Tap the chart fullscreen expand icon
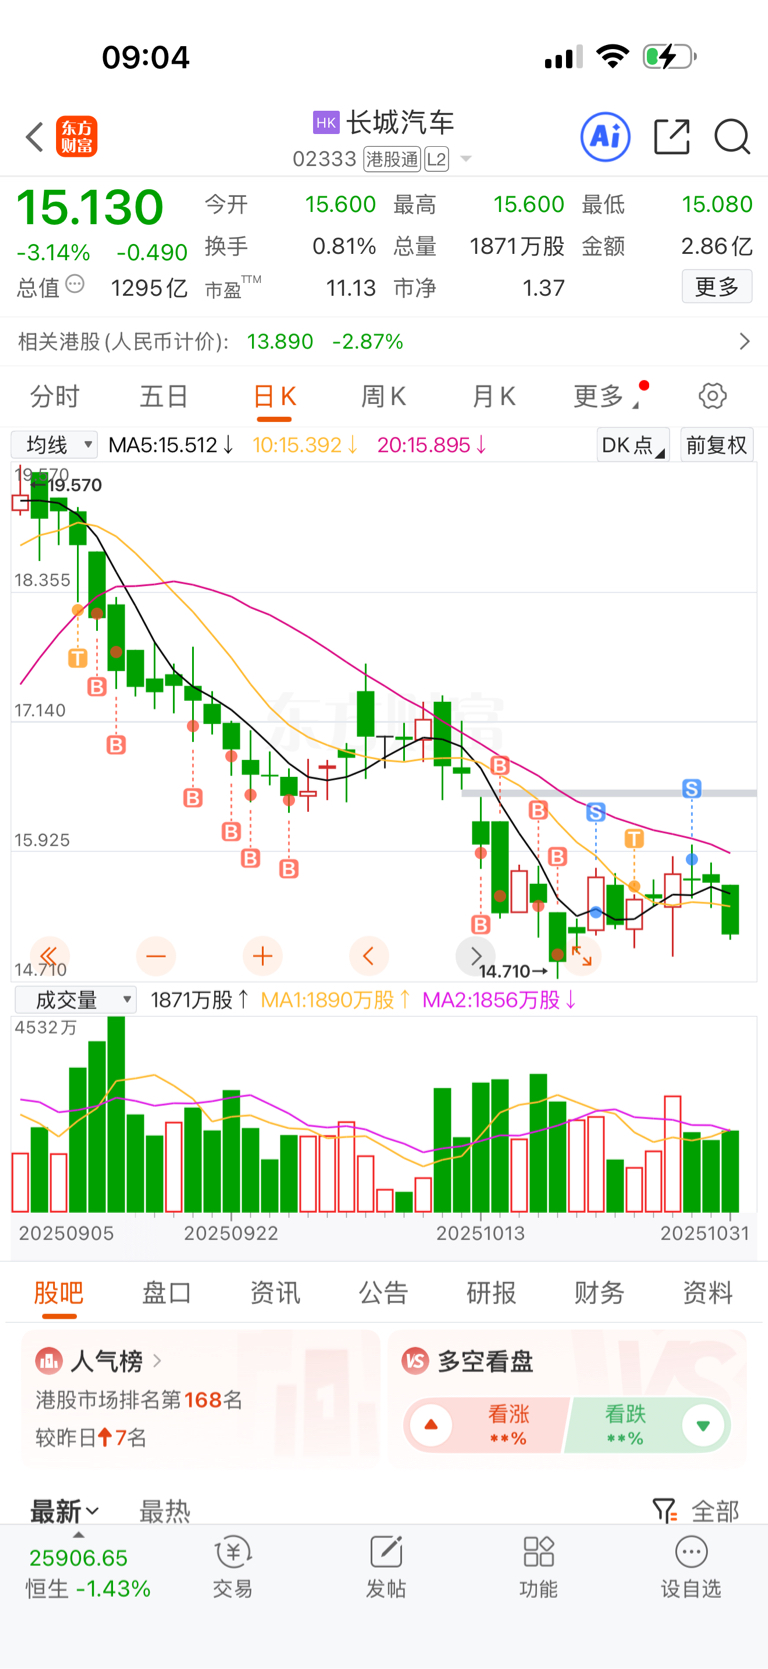Image resolution: width=768 pixels, height=1669 pixels. (583, 956)
